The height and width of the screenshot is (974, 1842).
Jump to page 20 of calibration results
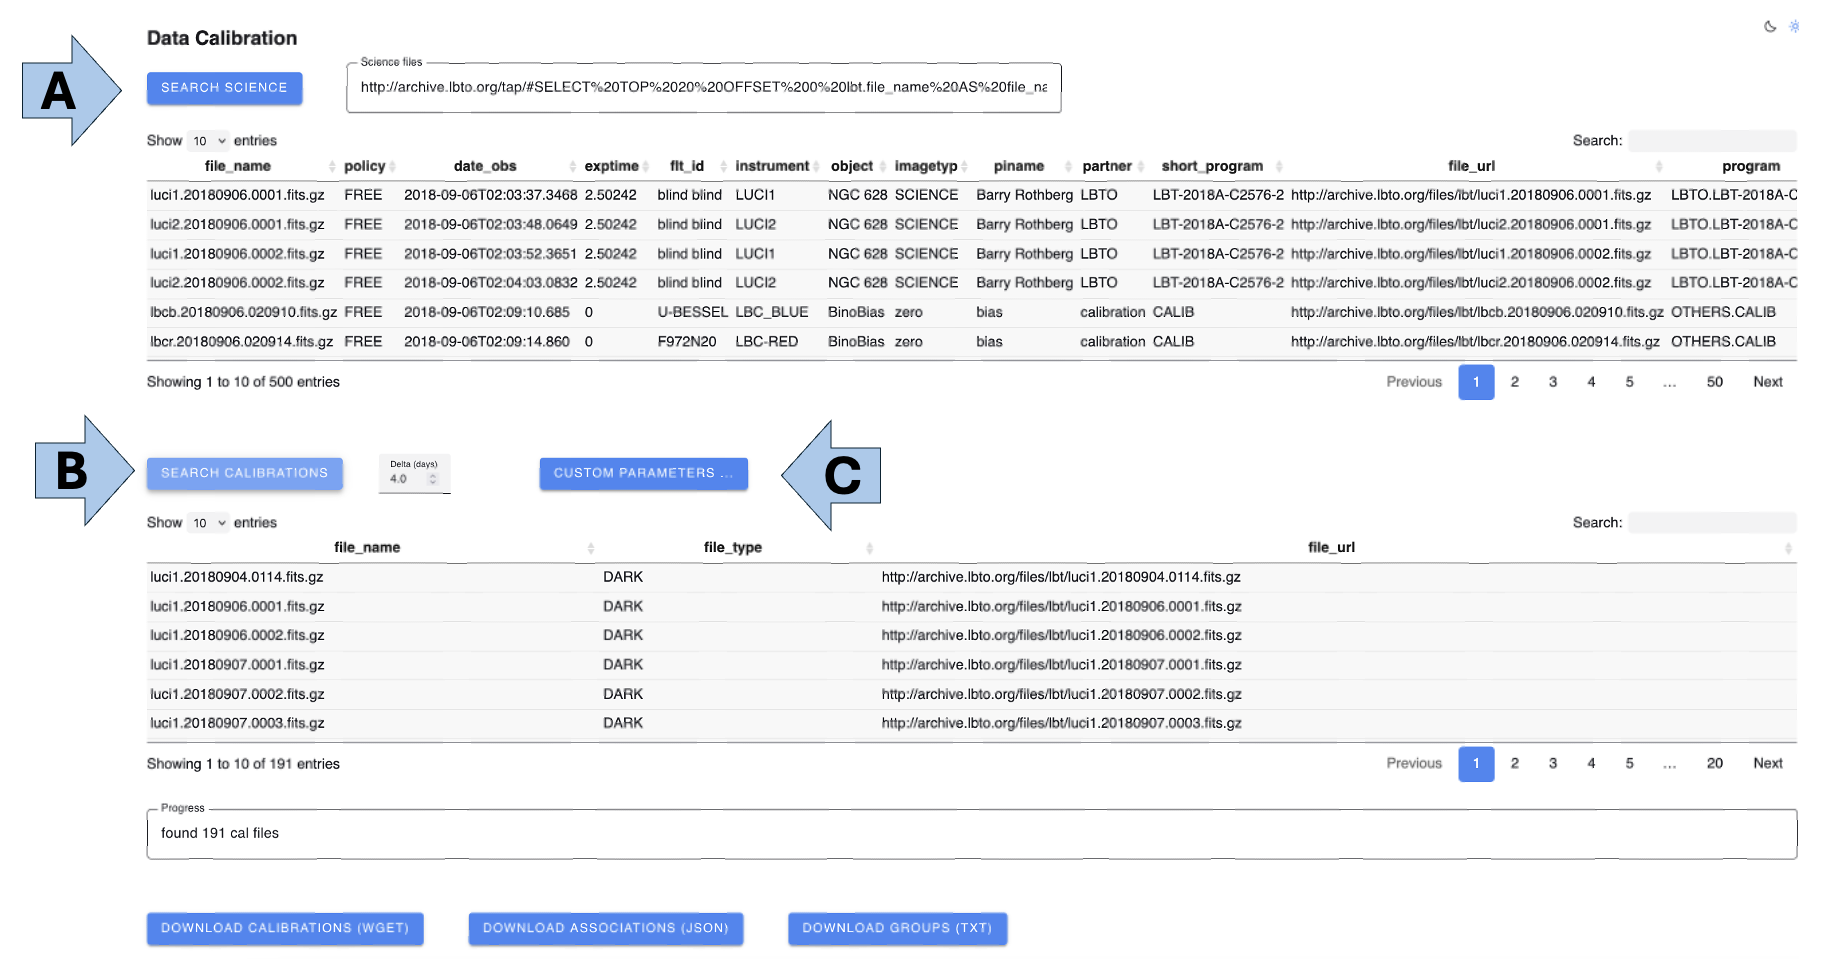1714,763
